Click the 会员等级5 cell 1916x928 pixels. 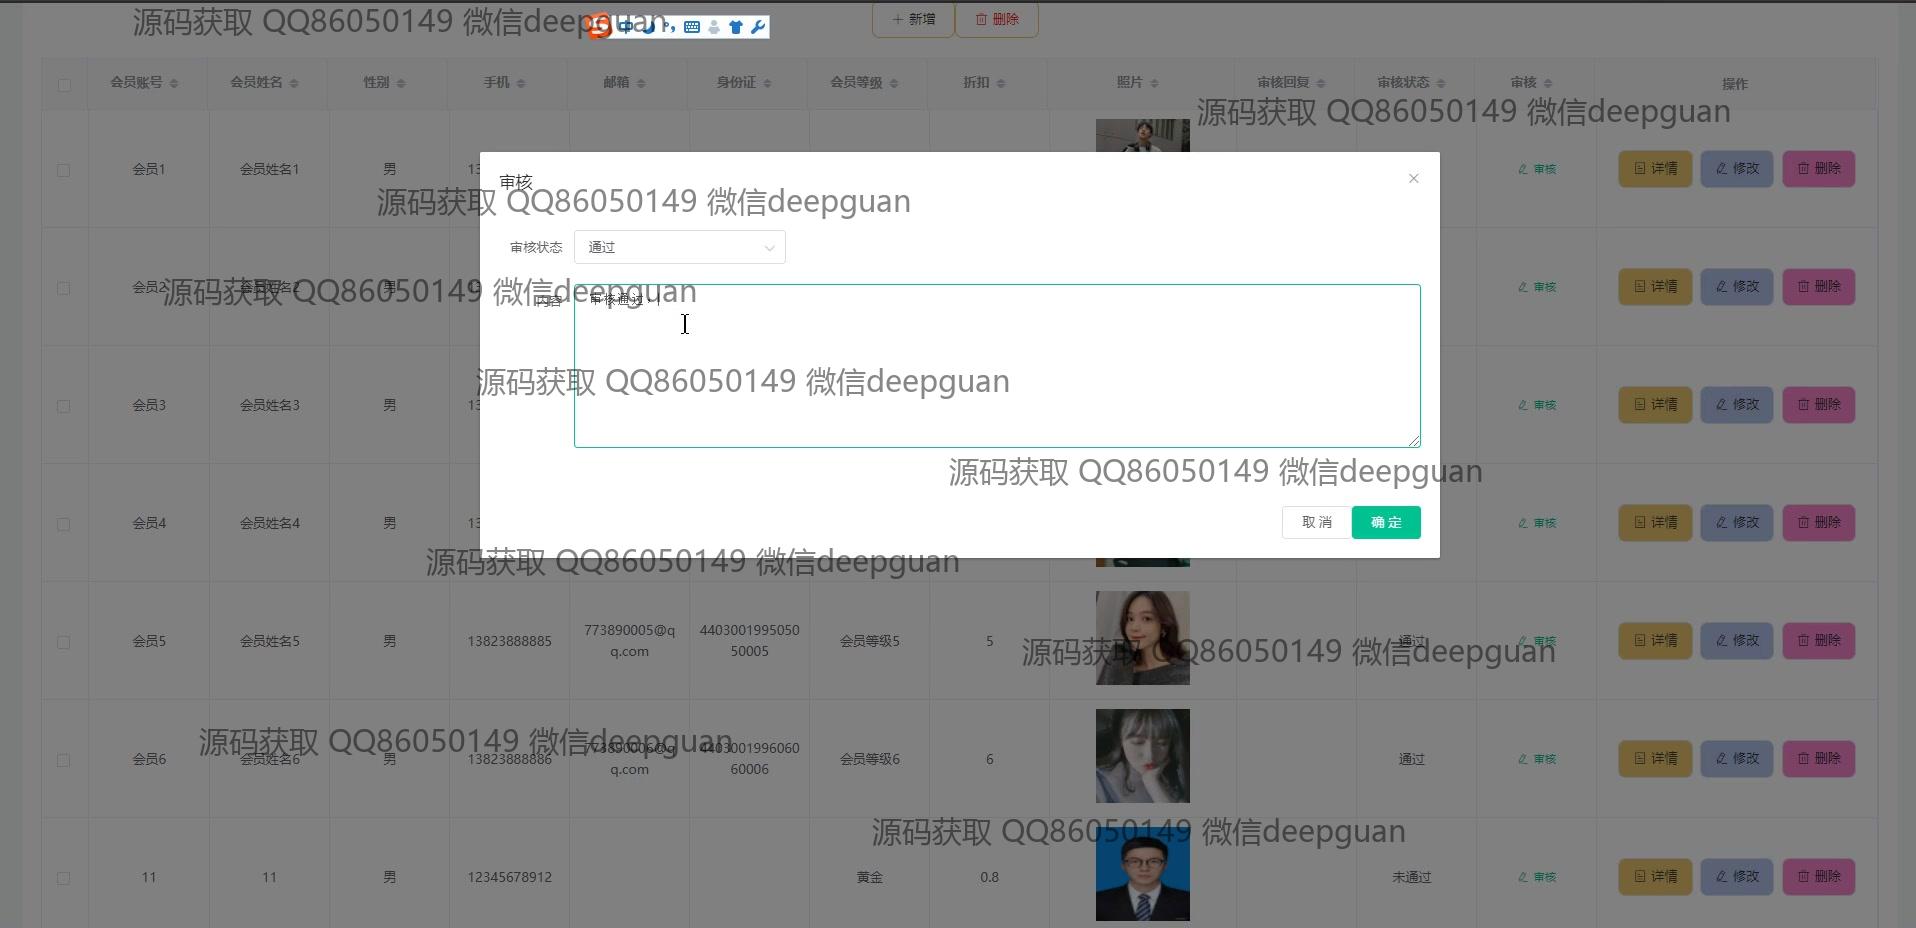(869, 641)
